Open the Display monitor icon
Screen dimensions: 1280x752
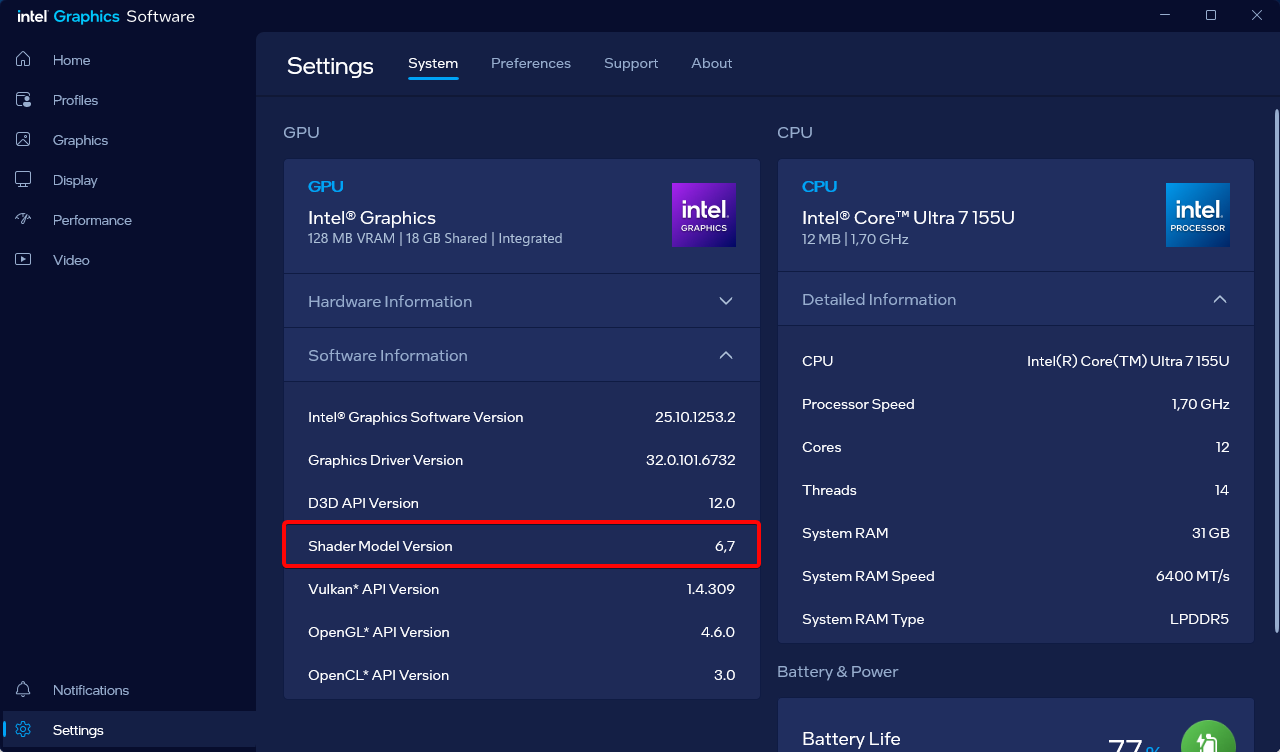point(23,180)
